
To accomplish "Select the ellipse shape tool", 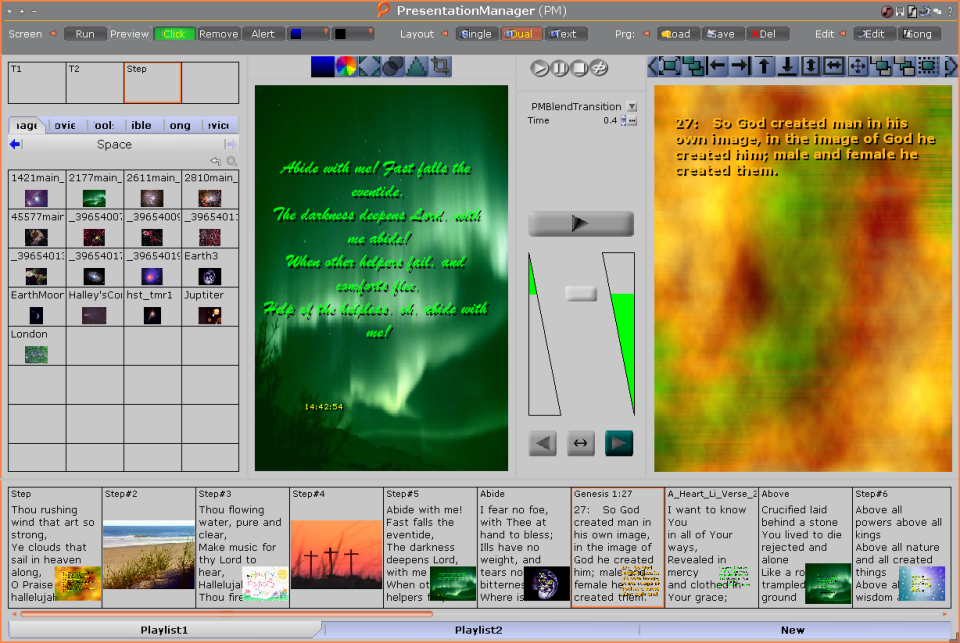I will [392, 67].
